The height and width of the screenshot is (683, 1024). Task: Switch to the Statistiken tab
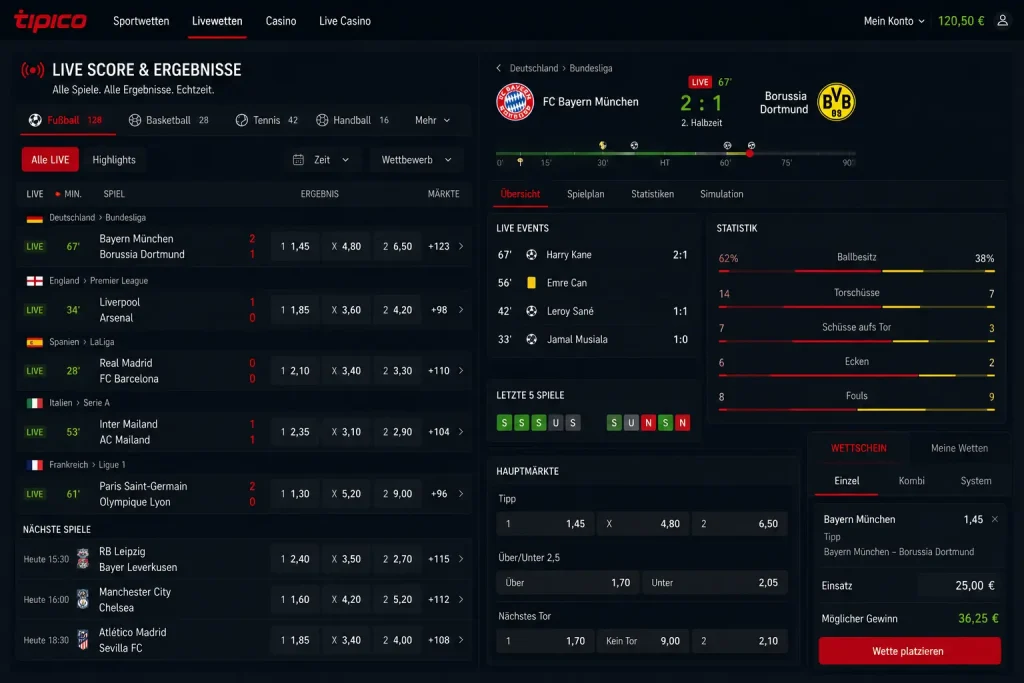tap(652, 194)
